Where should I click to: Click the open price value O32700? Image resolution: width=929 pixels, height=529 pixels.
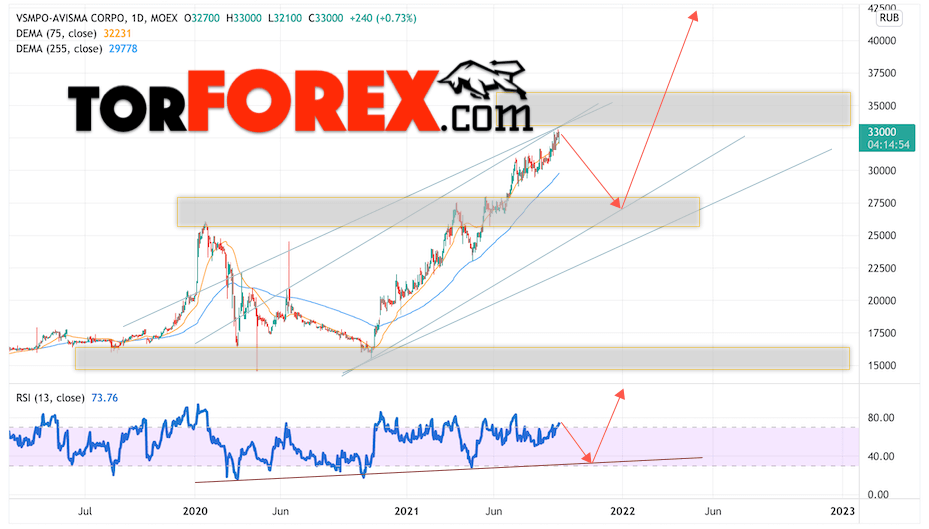click(x=202, y=18)
